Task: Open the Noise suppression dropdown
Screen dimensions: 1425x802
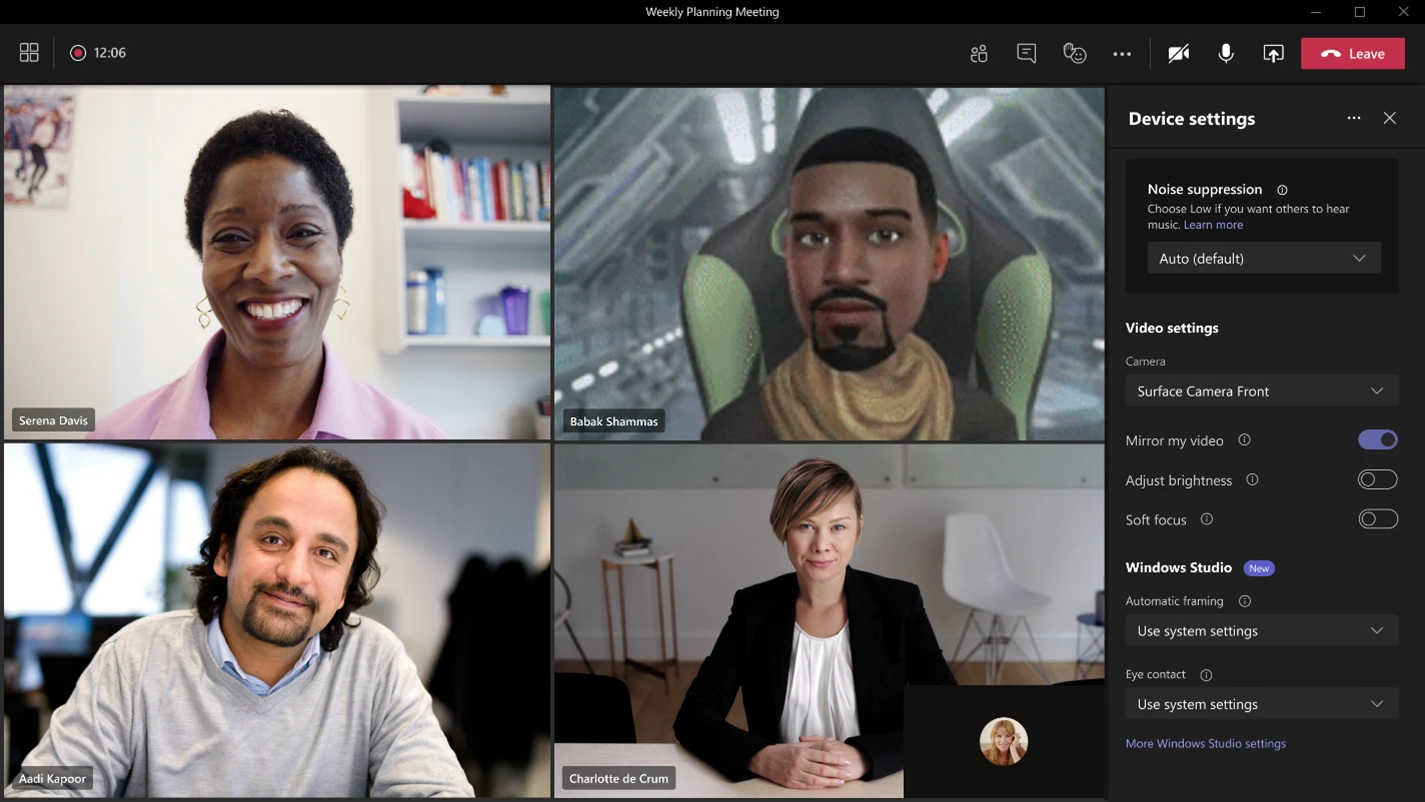Action: point(1263,257)
